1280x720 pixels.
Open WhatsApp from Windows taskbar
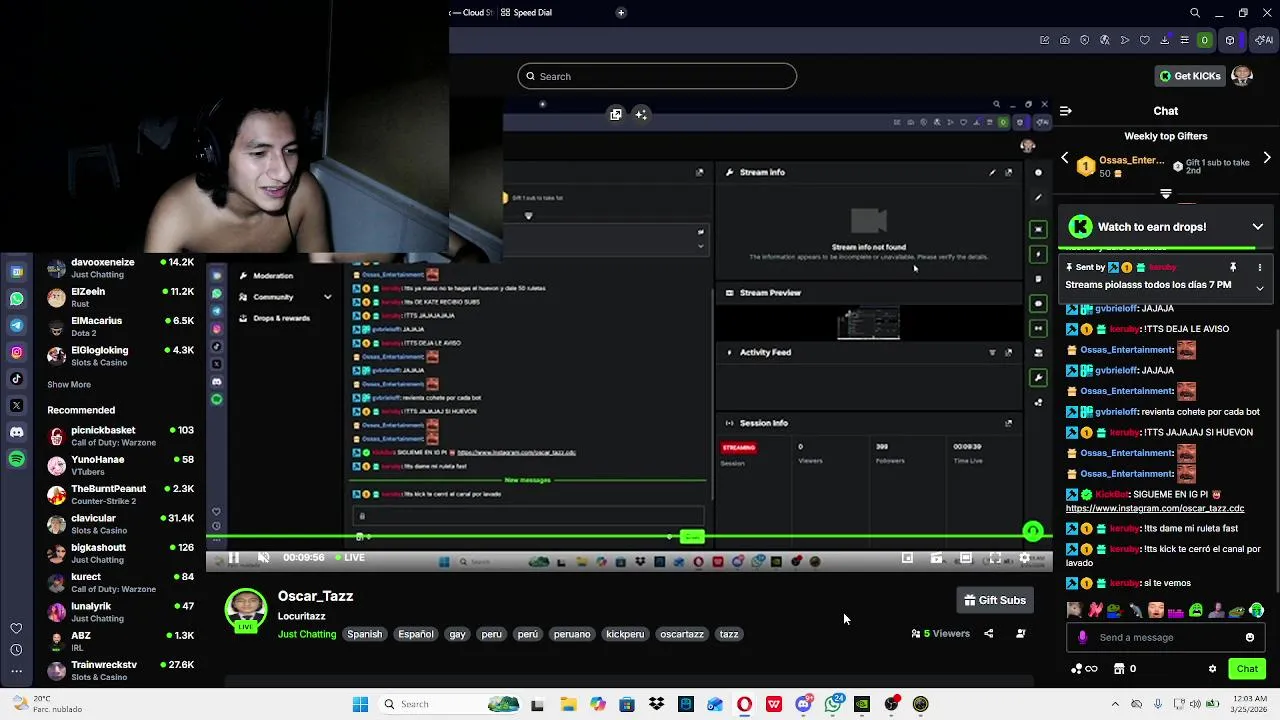pyautogui.click(x=833, y=704)
